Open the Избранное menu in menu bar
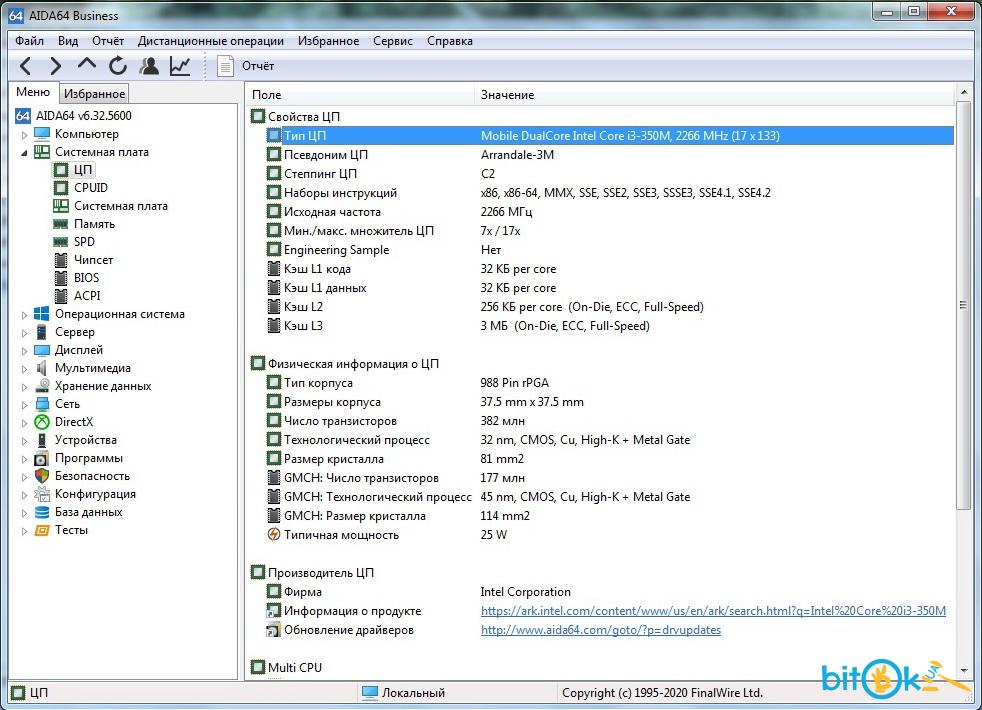 (328, 41)
